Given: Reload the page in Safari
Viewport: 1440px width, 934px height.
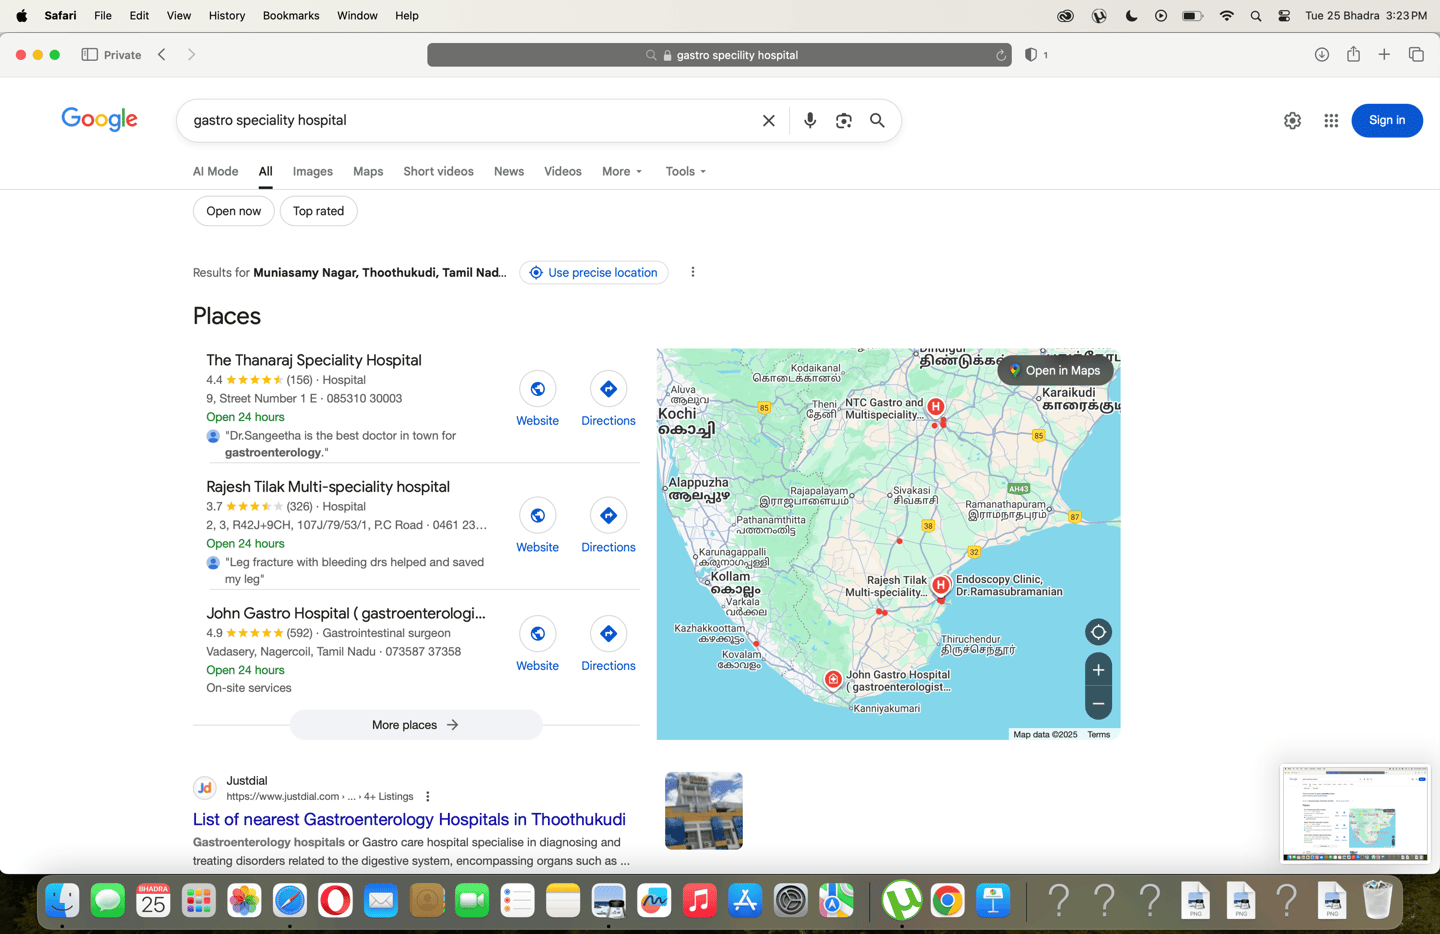Looking at the screenshot, I should 1001,55.
